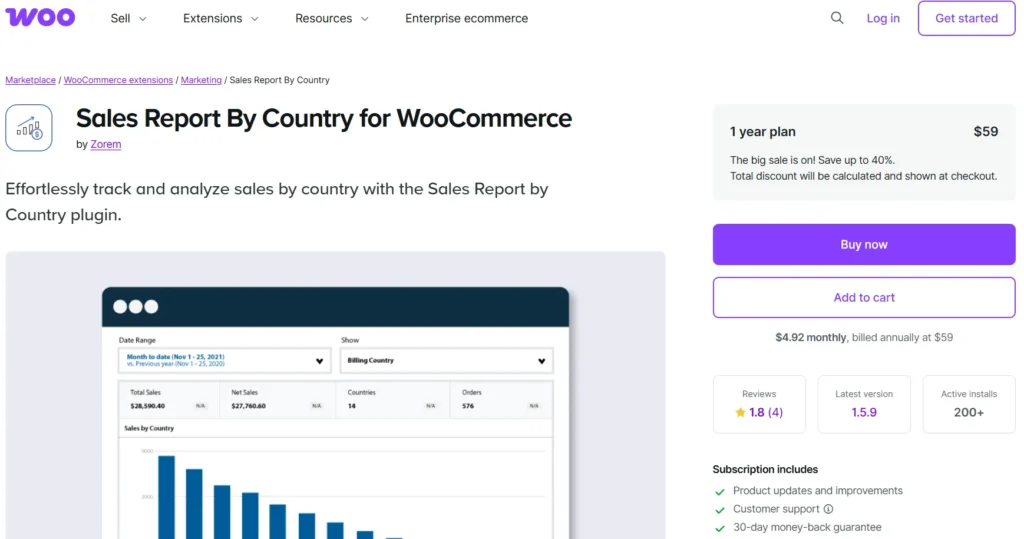1024x539 pixels.
Task: Click the star rating icon in Reviews
Action: click(x=740, y=412)
